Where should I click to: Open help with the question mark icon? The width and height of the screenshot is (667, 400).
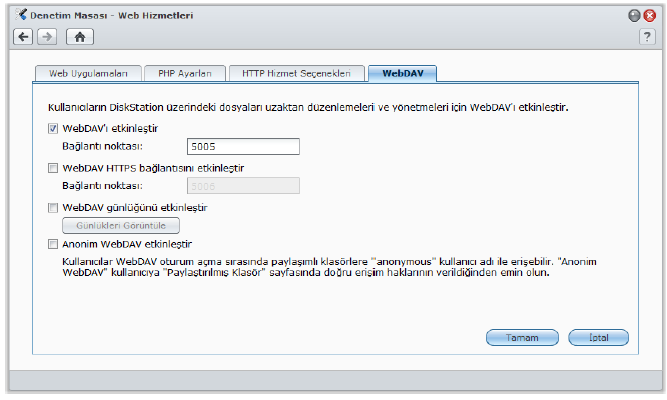646,36
